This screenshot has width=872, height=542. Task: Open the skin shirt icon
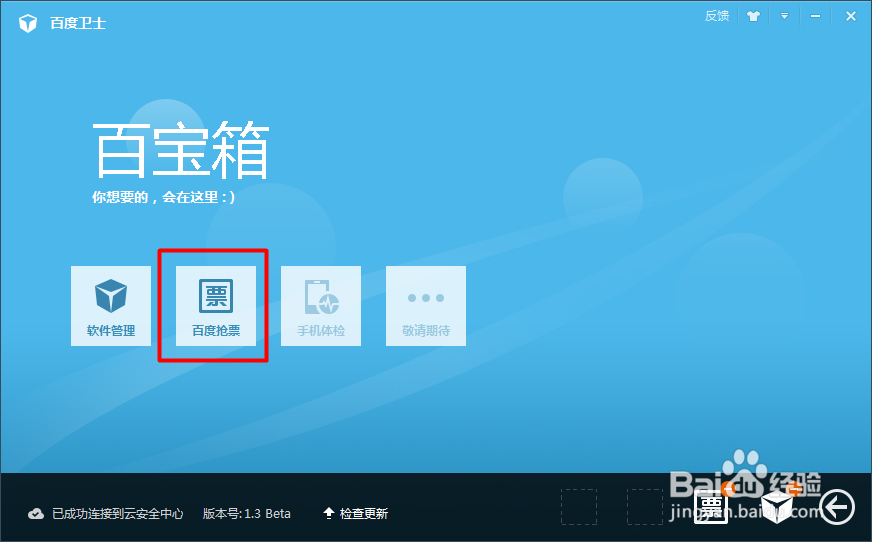pos(754,16)
